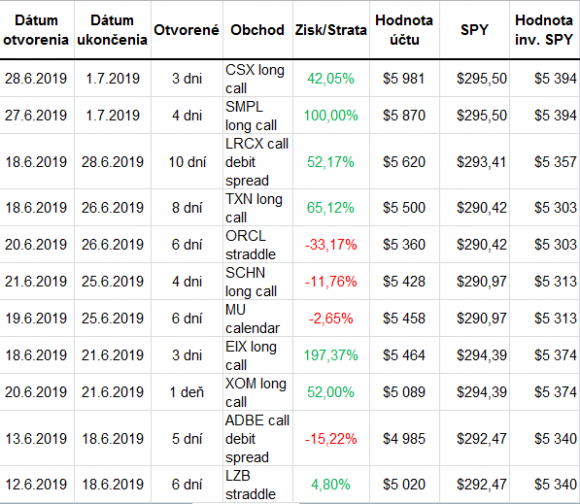Screen dimensions: 580x504
Task: Click the -33,17% loss cell
Action: pos(331,244)
